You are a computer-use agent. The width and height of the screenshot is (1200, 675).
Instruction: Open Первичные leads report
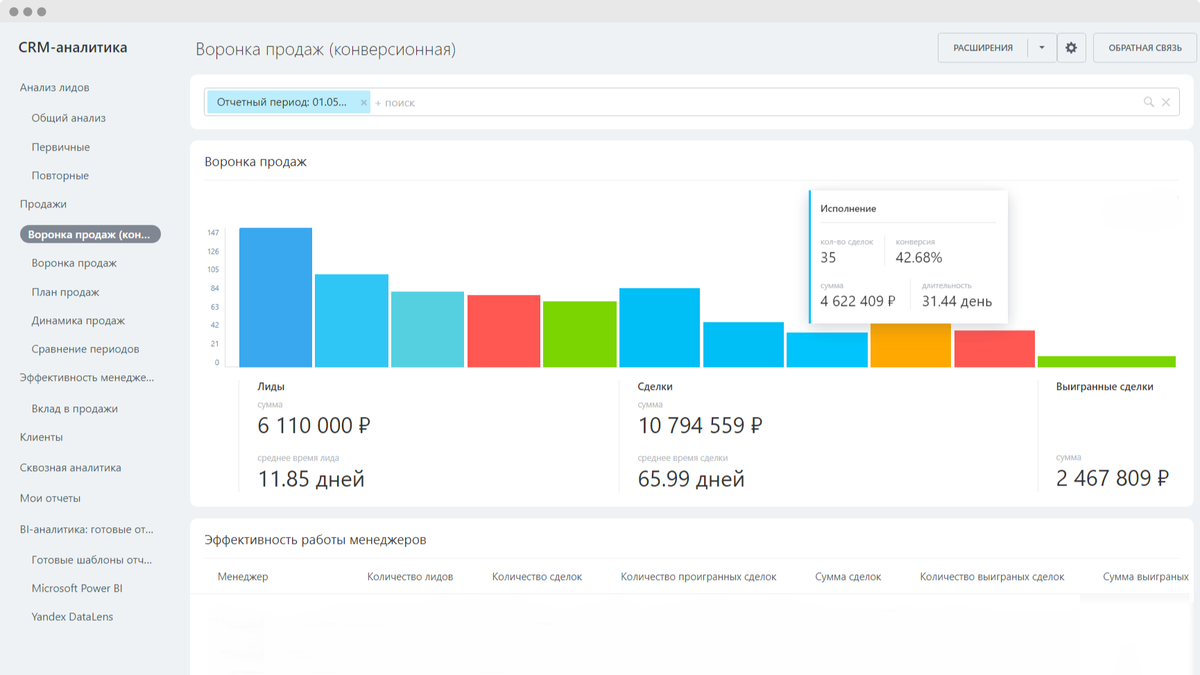tap(60, 147)
